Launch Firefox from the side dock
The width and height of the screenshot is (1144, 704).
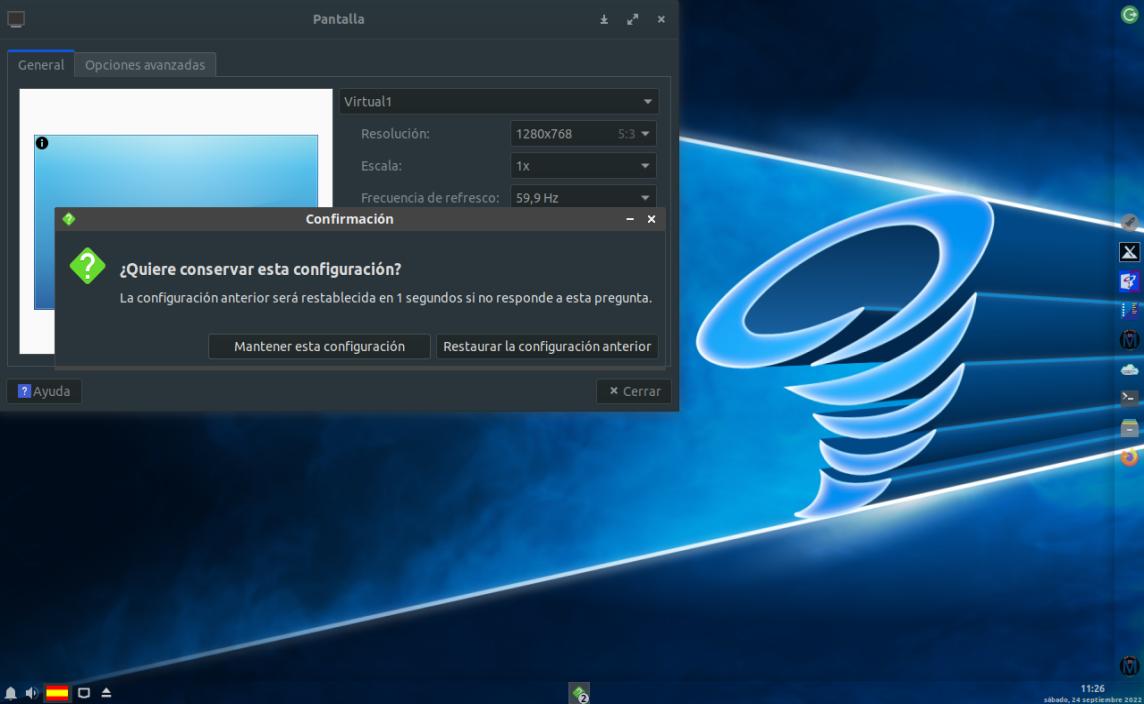1129,457
